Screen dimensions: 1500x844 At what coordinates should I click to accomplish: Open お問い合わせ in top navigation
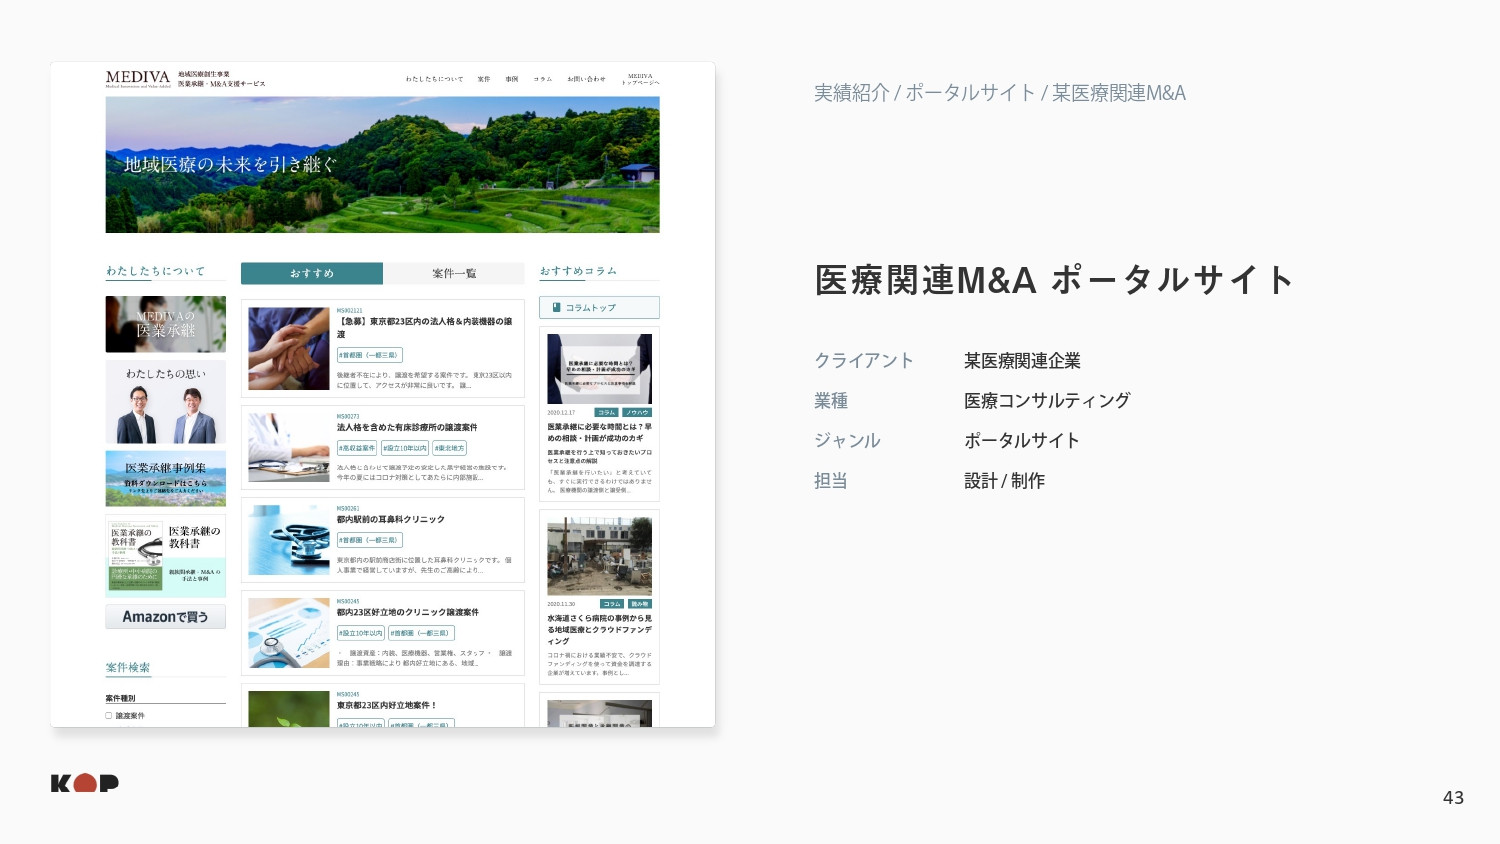pos(586,79)
